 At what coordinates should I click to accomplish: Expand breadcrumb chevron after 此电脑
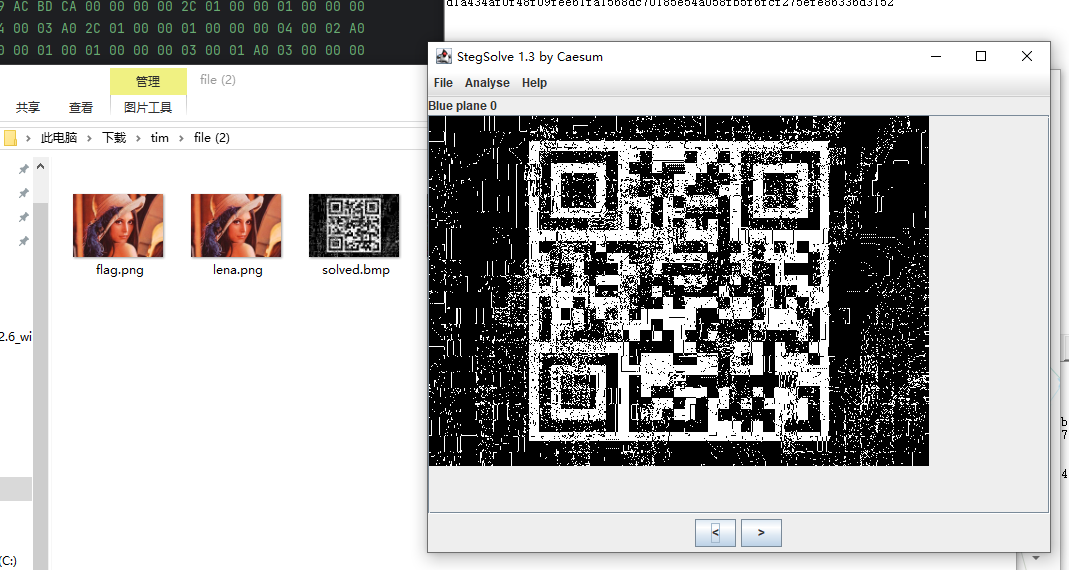point(89,138)
